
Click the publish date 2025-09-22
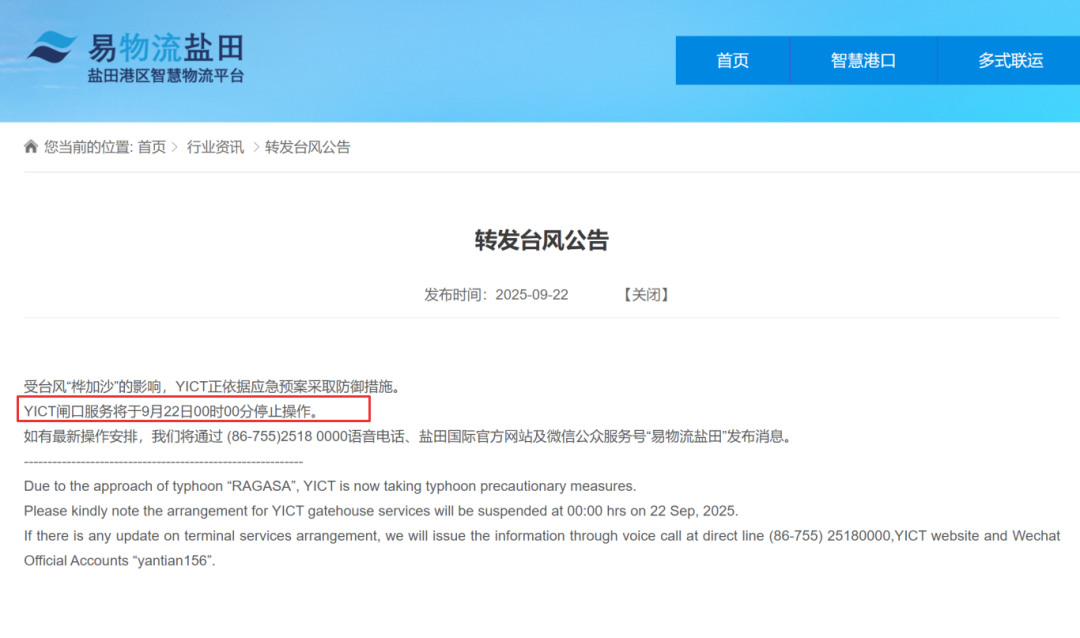coord(532,295)
